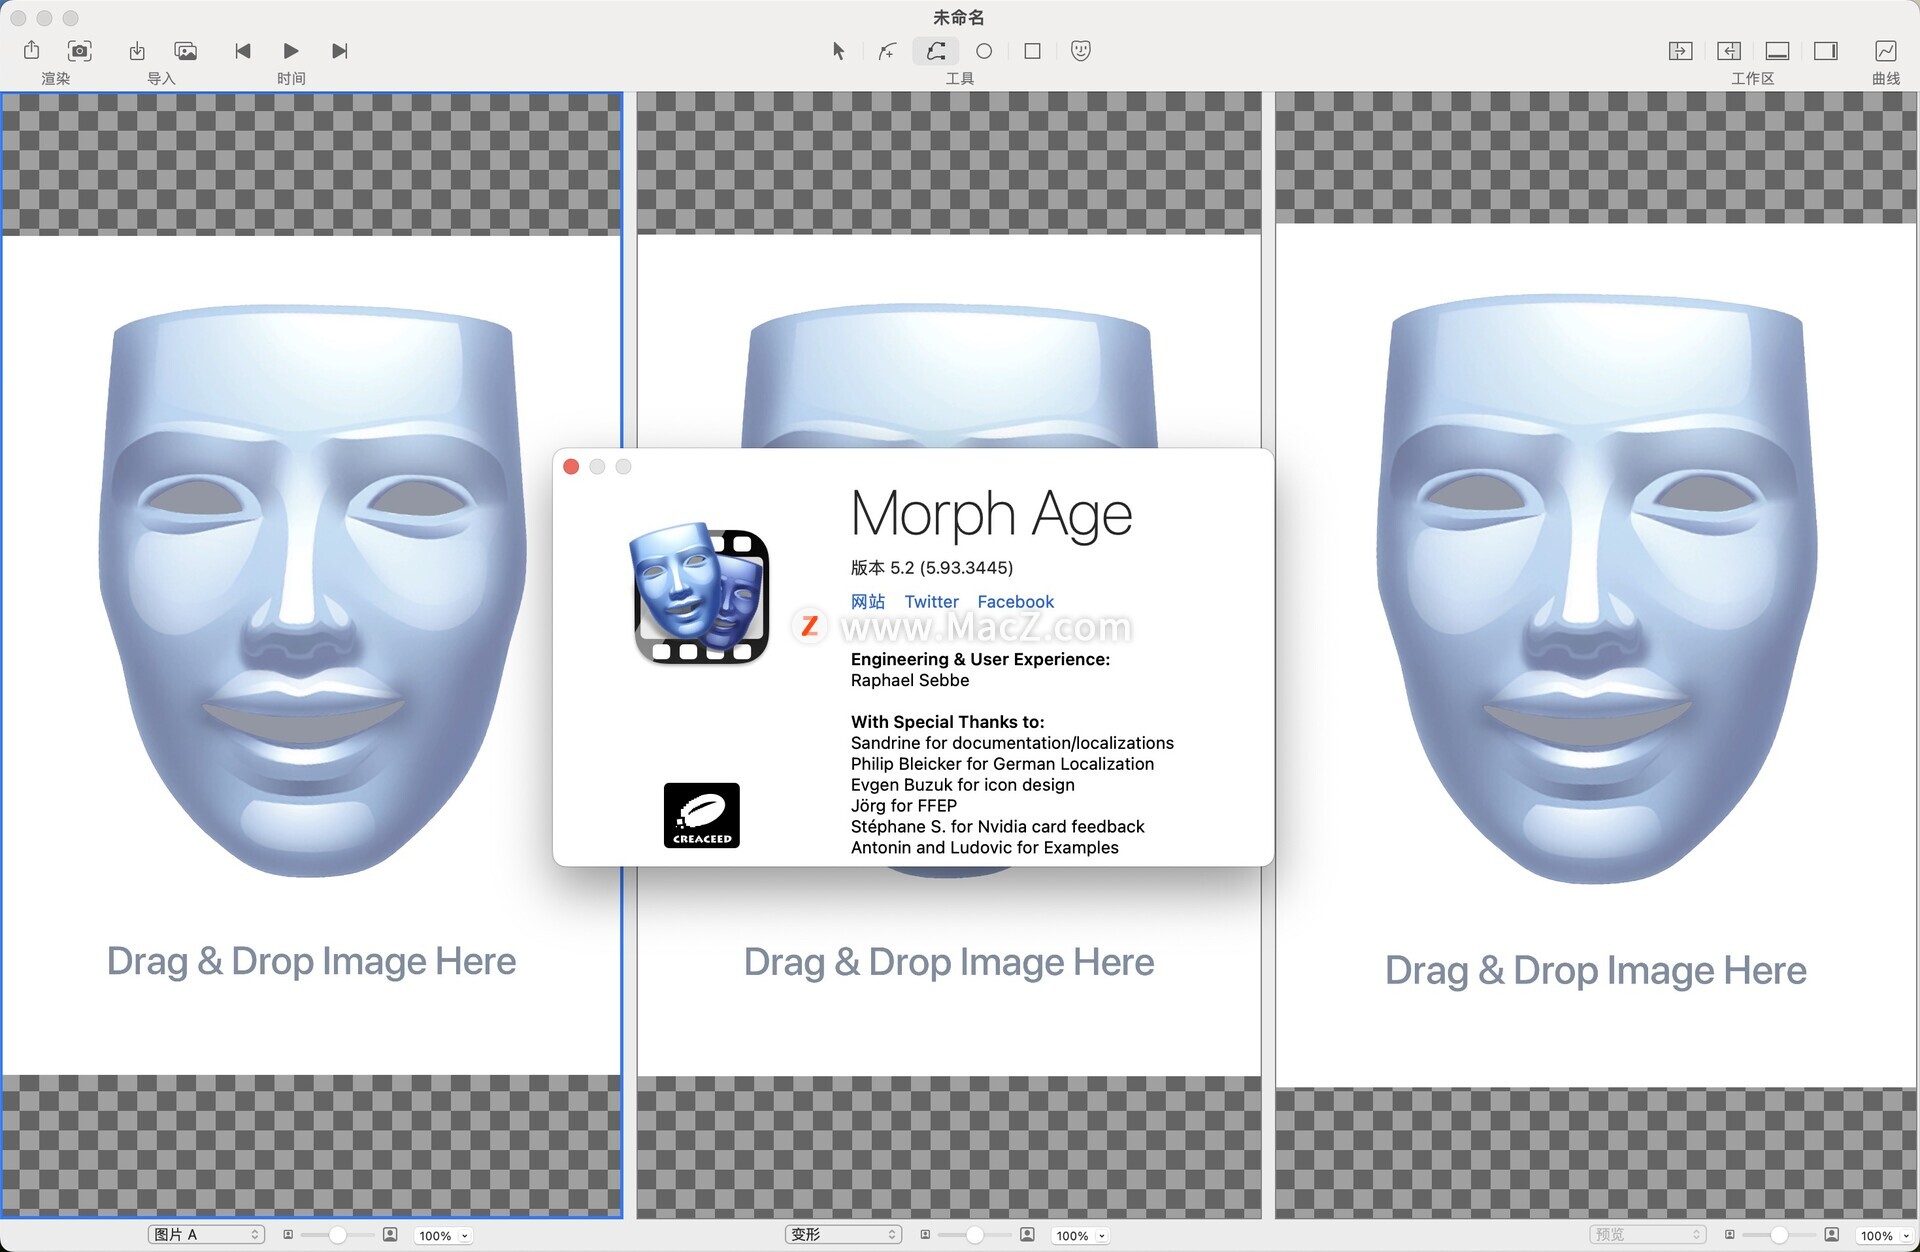Adjust the right pane zoom slider
1920x1252 pixels.
click(x=1778, y=1235)
